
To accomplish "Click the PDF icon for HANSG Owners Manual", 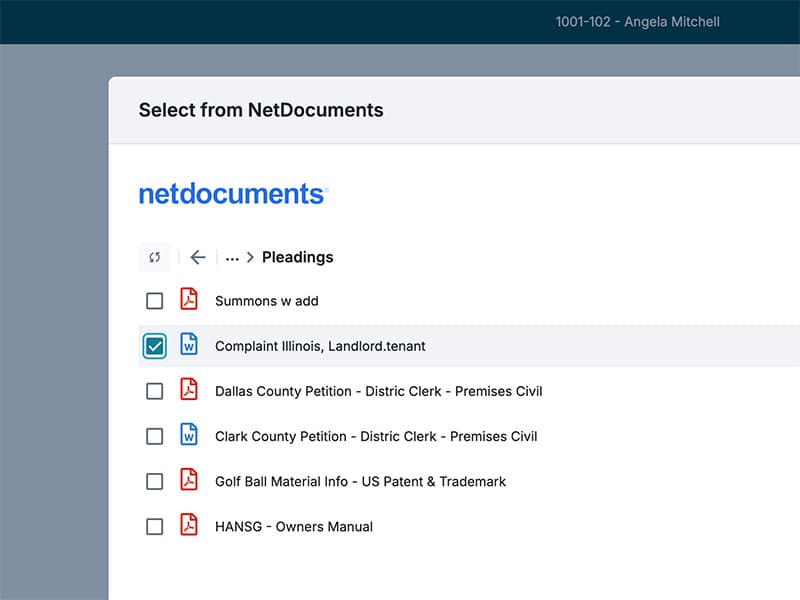I will pos(189,524).
